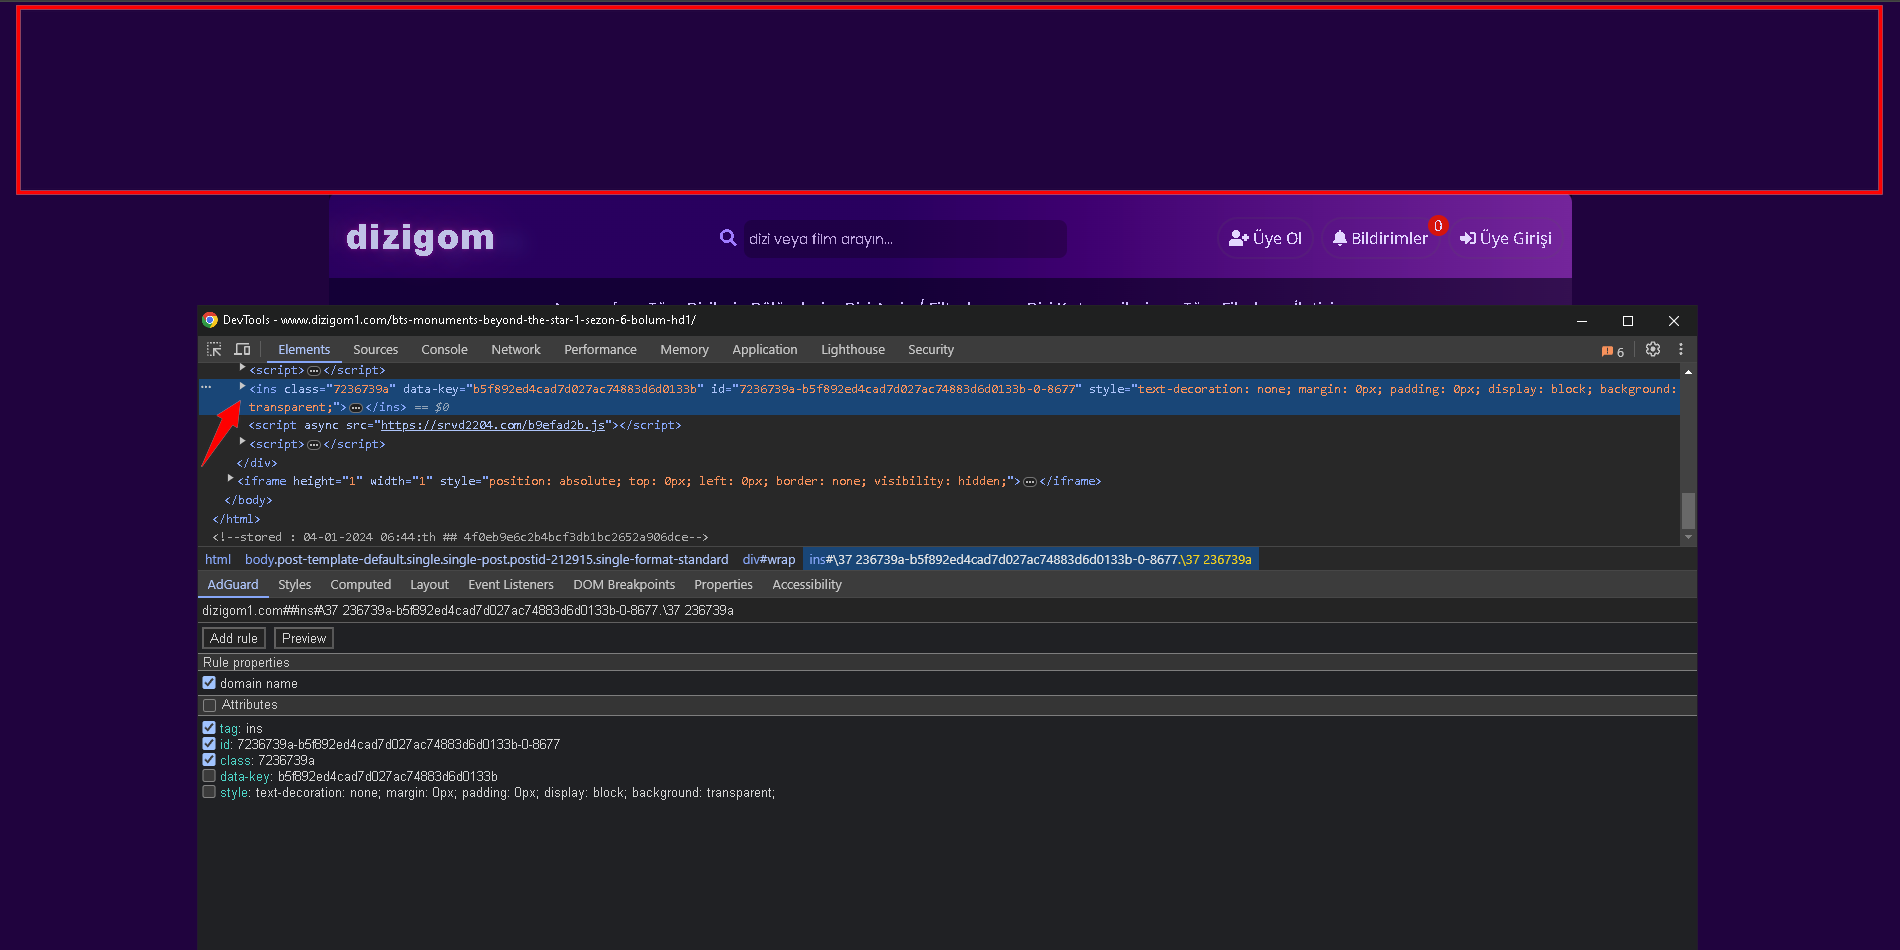1900x950 pixels.
Task: Check the data-key rule property
Action: [209, 776]
